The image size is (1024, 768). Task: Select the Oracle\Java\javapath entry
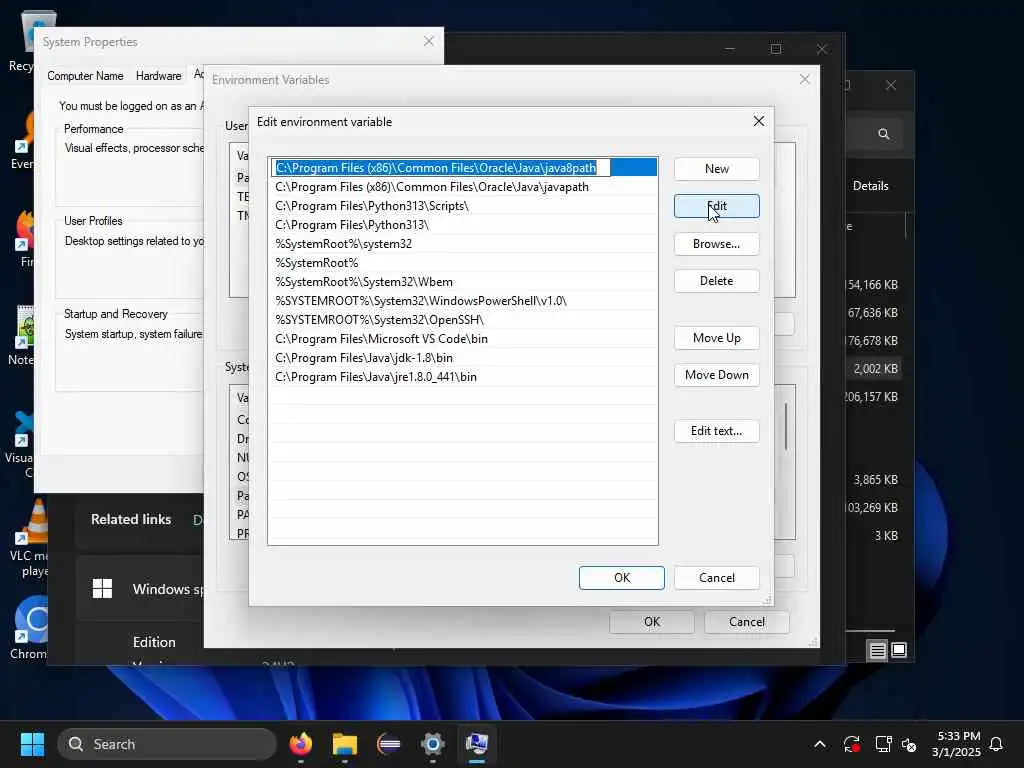coord(462,187)
